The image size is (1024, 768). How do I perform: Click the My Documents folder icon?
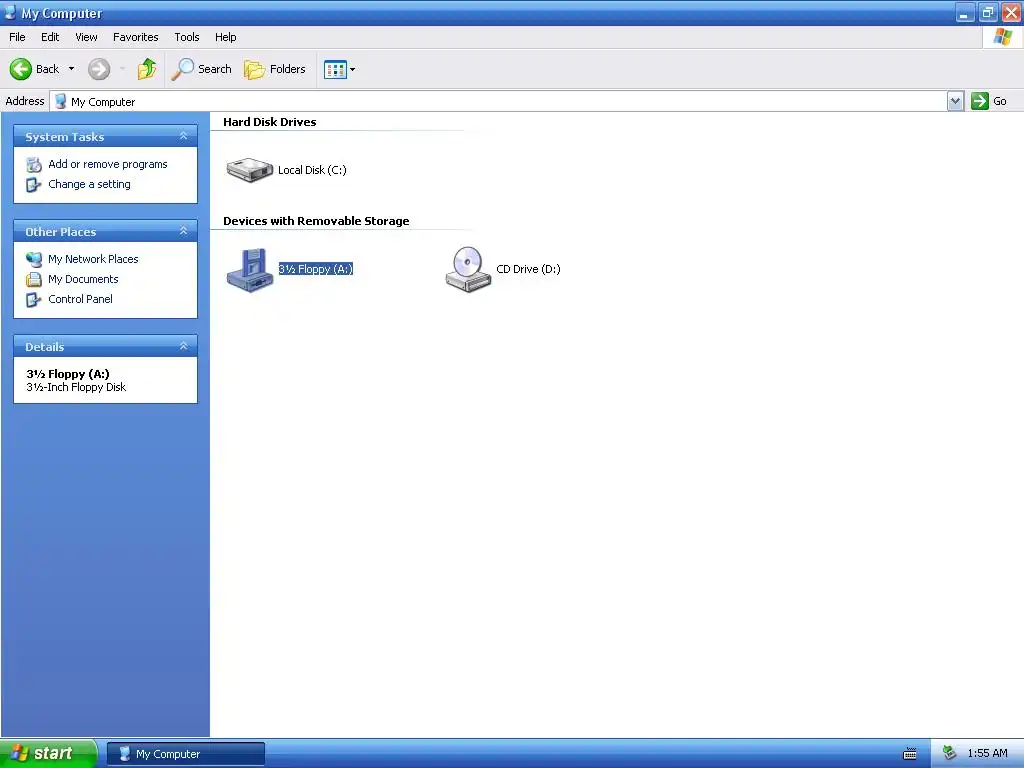pyautogui.click(x=33, y=280)
